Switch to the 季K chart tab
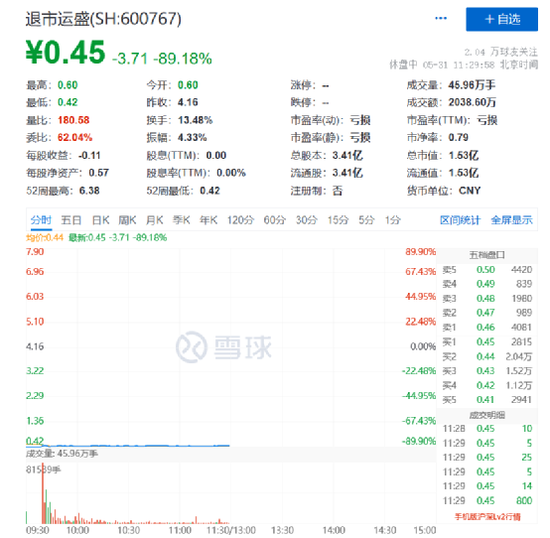 coord(181,220)
